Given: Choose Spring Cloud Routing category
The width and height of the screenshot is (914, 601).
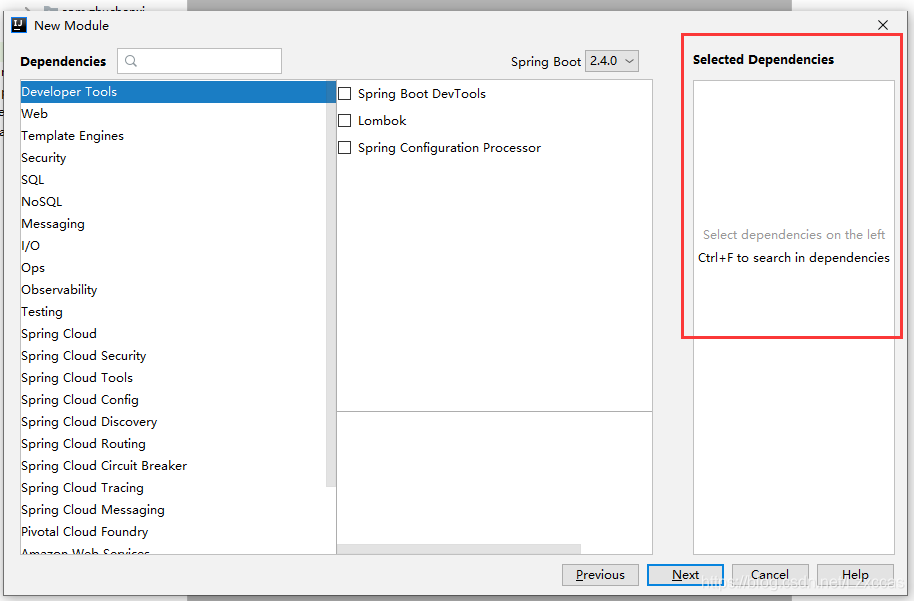Looking at the screenshot, I should click(178, 444).
